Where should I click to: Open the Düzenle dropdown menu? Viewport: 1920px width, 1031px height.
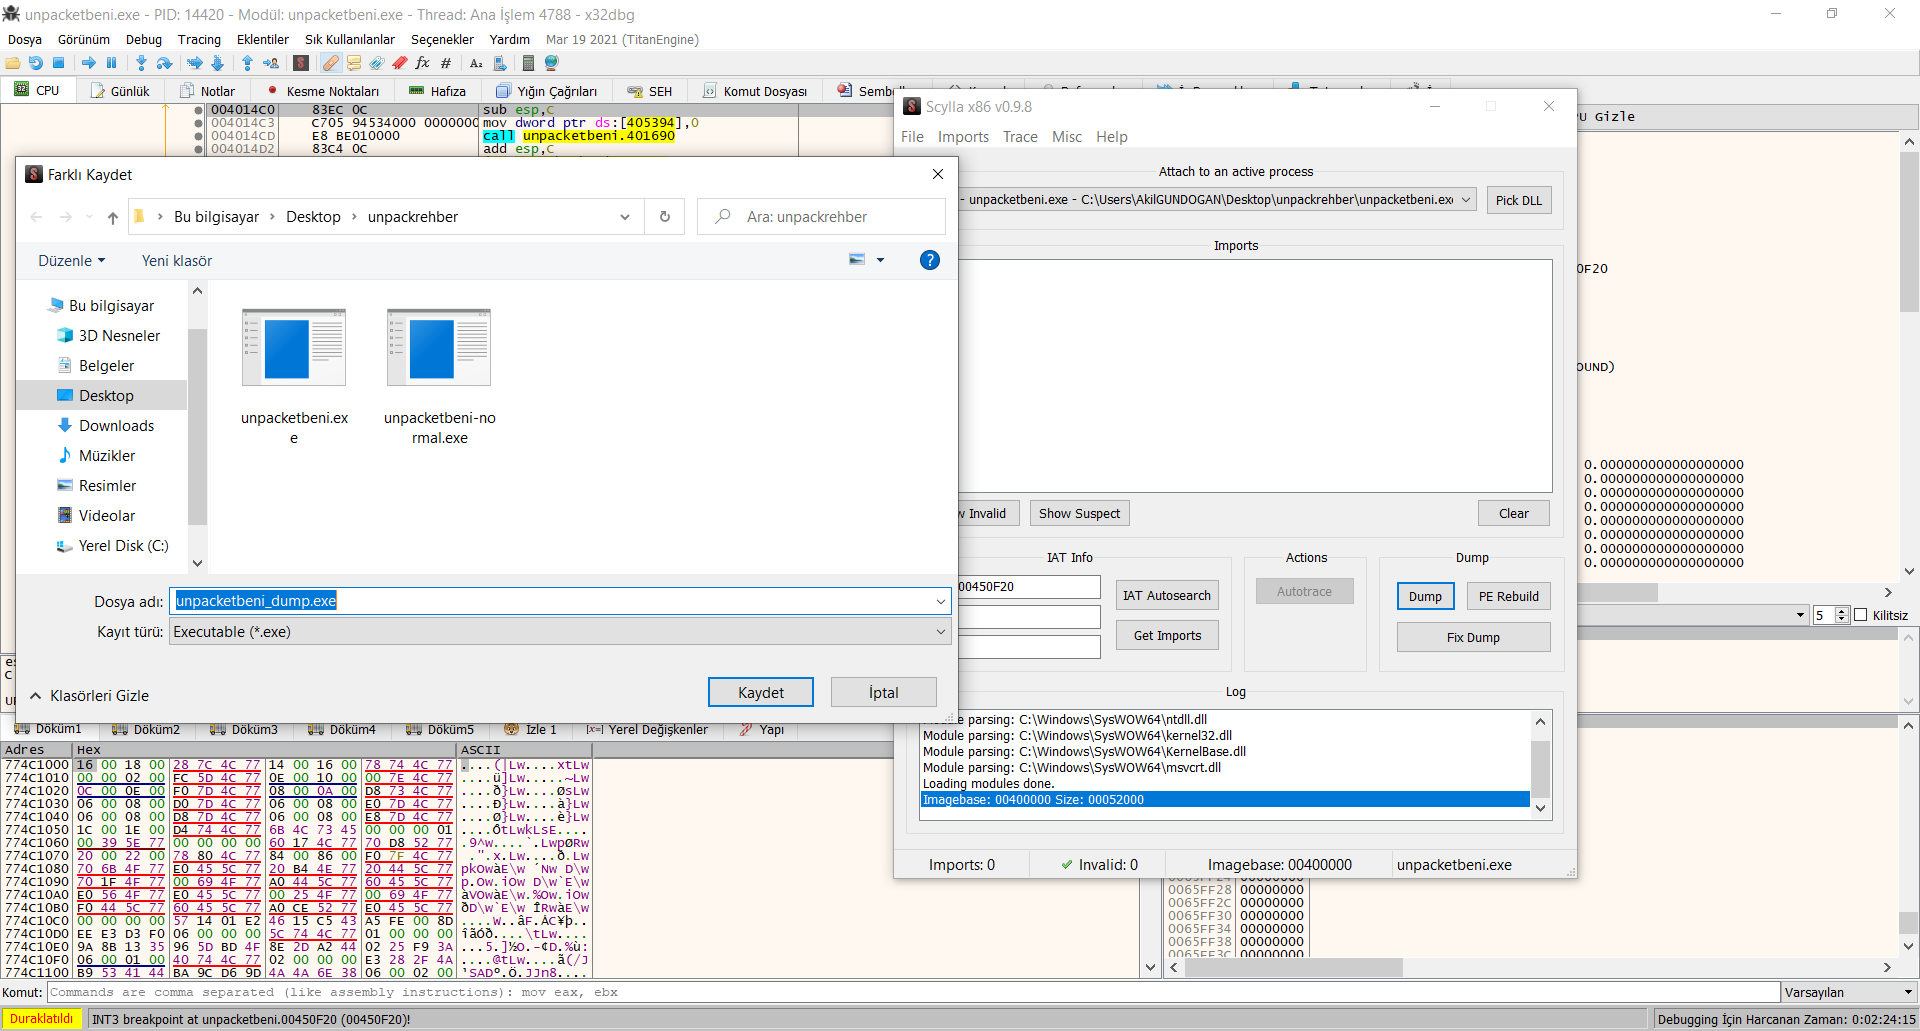pos(71,261)
